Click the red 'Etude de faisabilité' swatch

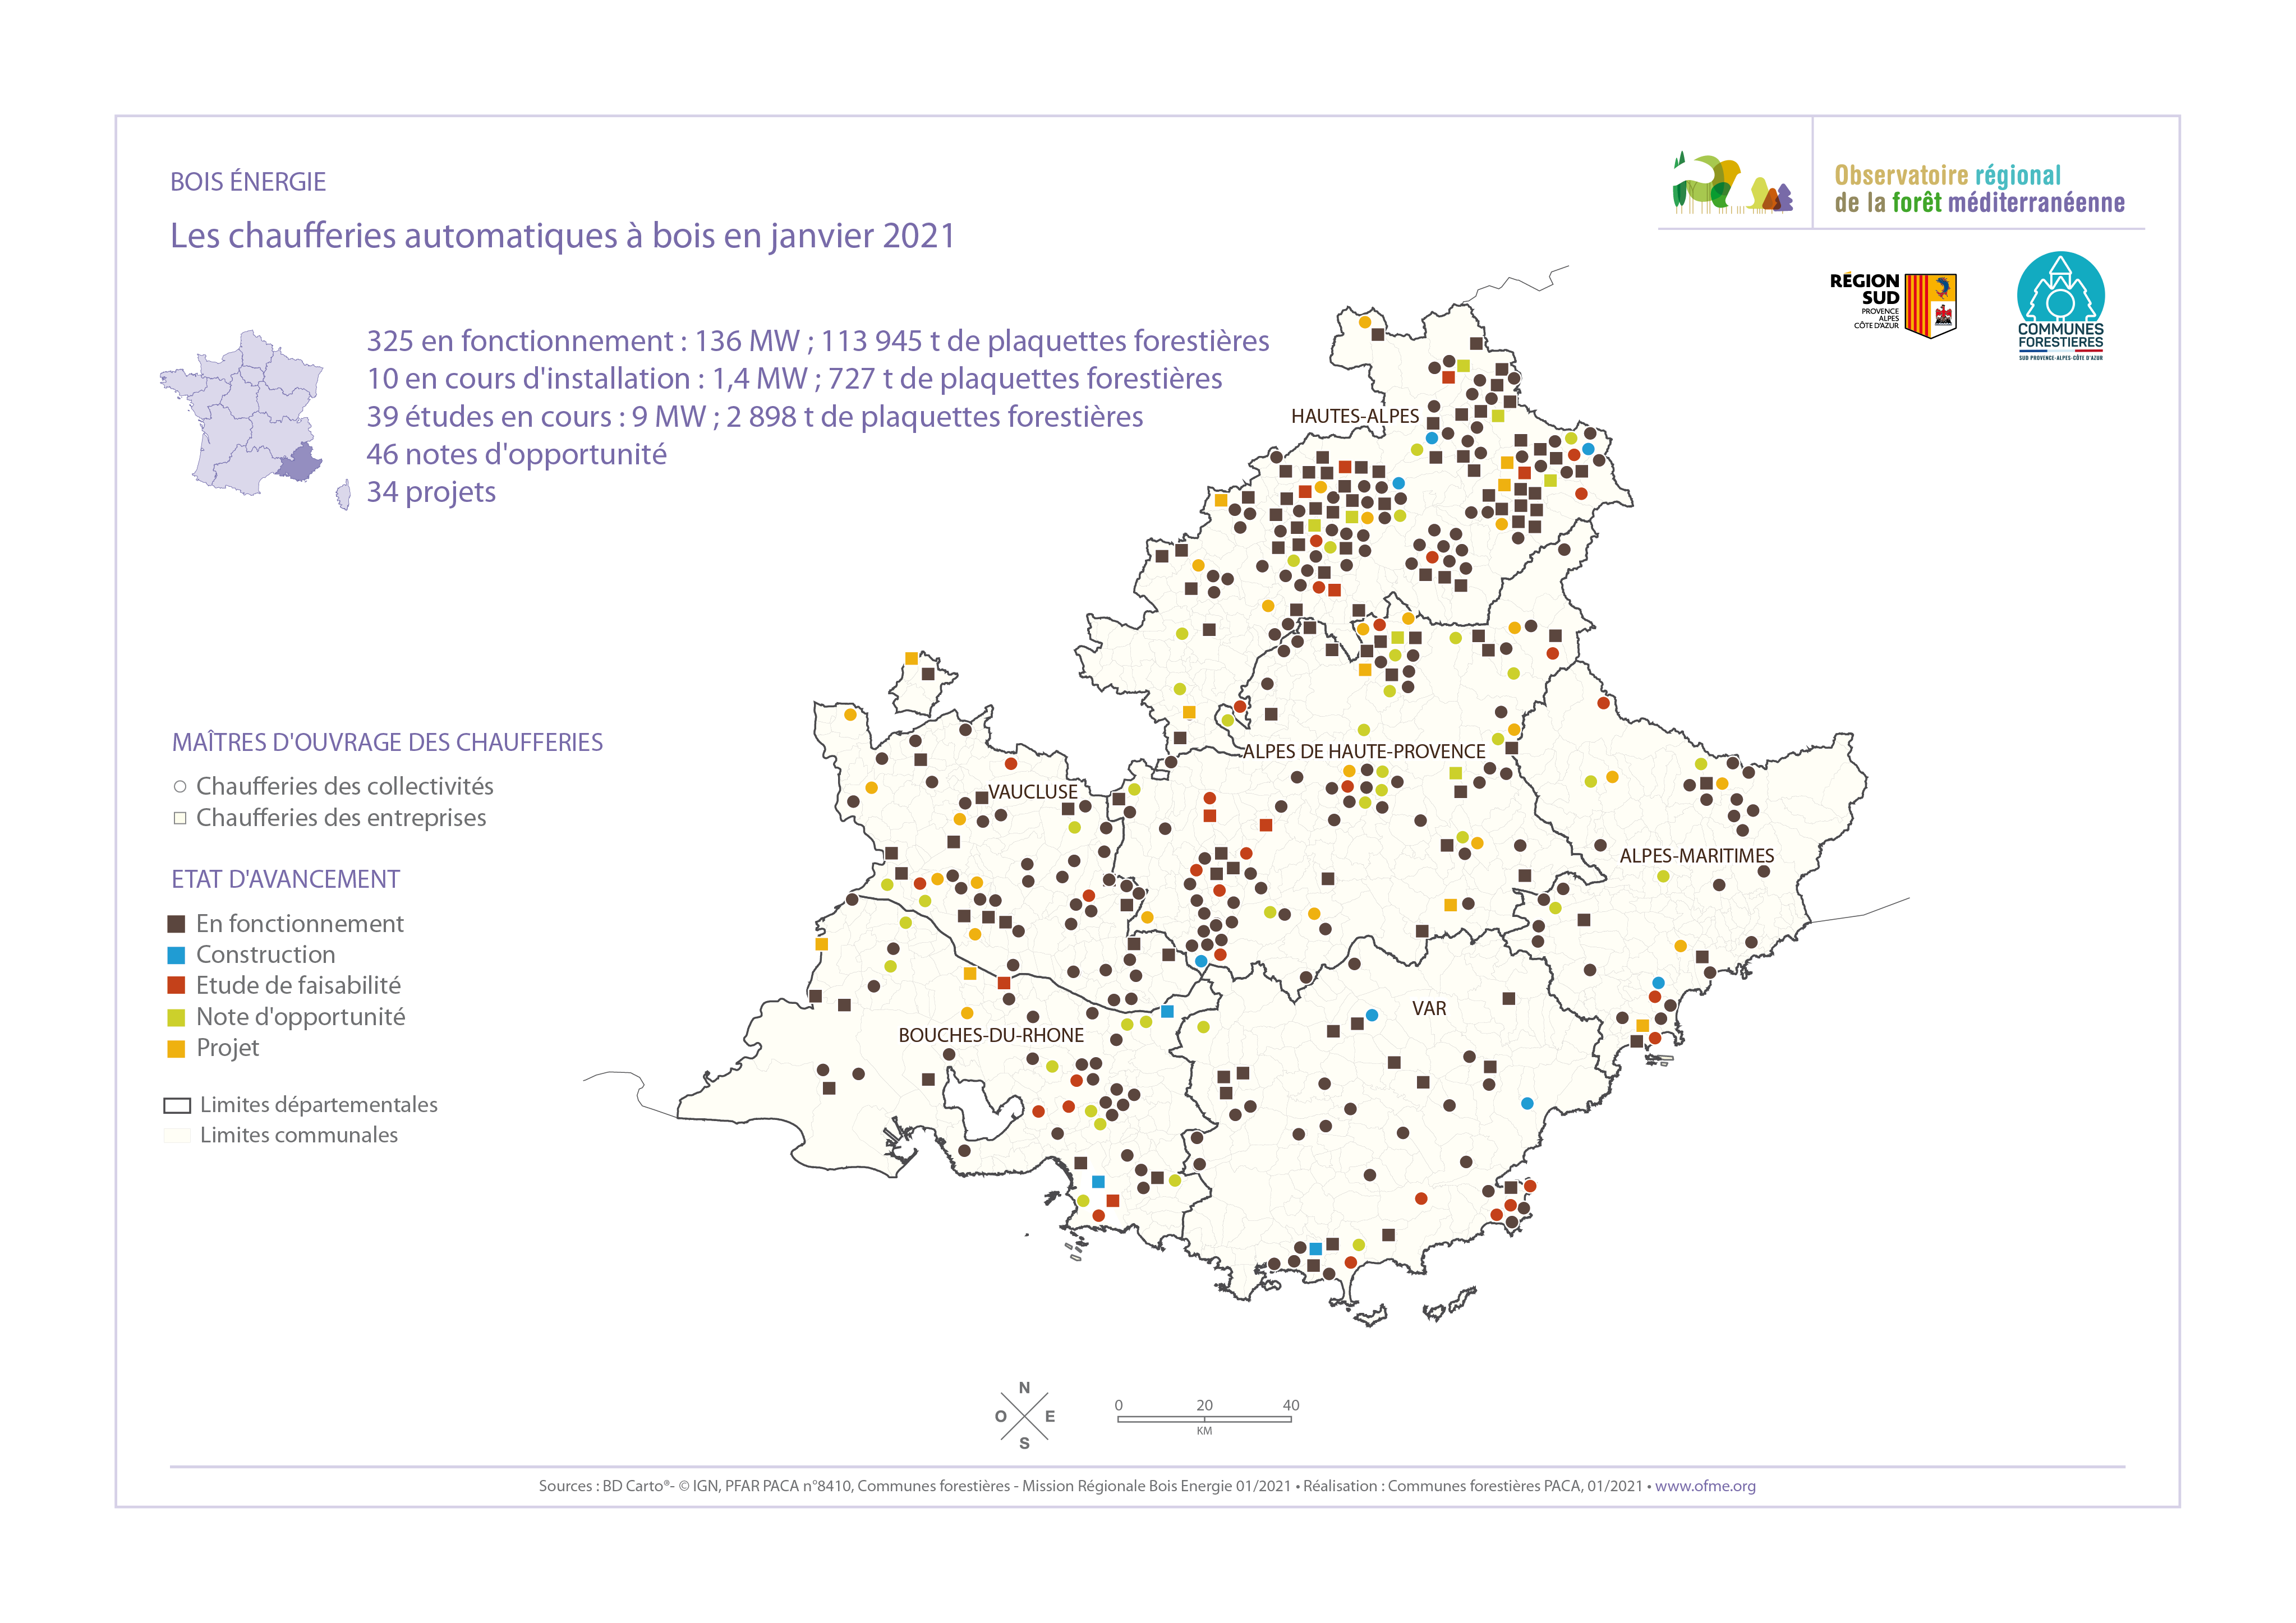pyautogui.click(x=176, y=986)
